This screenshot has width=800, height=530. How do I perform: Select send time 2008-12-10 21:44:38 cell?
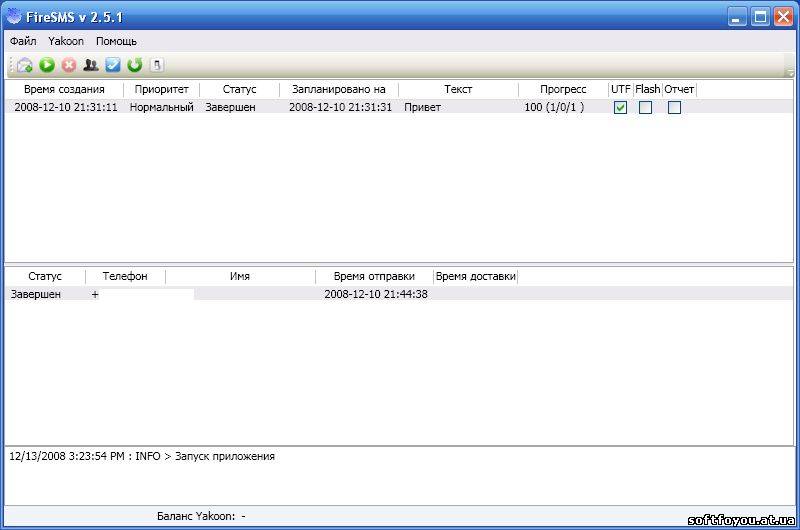[376, 294]
